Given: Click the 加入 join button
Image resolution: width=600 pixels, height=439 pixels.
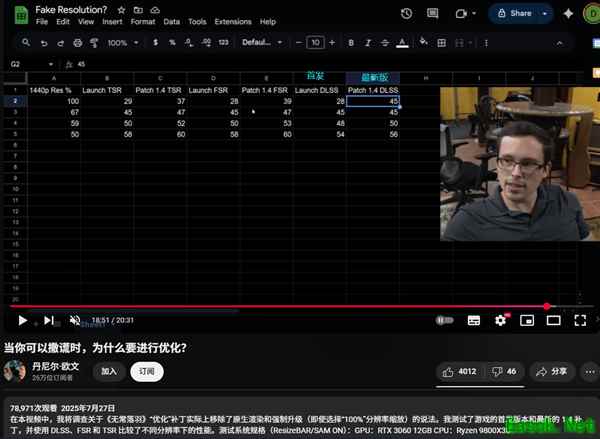Looking at the screenshot, I should [x=108, y=371].
